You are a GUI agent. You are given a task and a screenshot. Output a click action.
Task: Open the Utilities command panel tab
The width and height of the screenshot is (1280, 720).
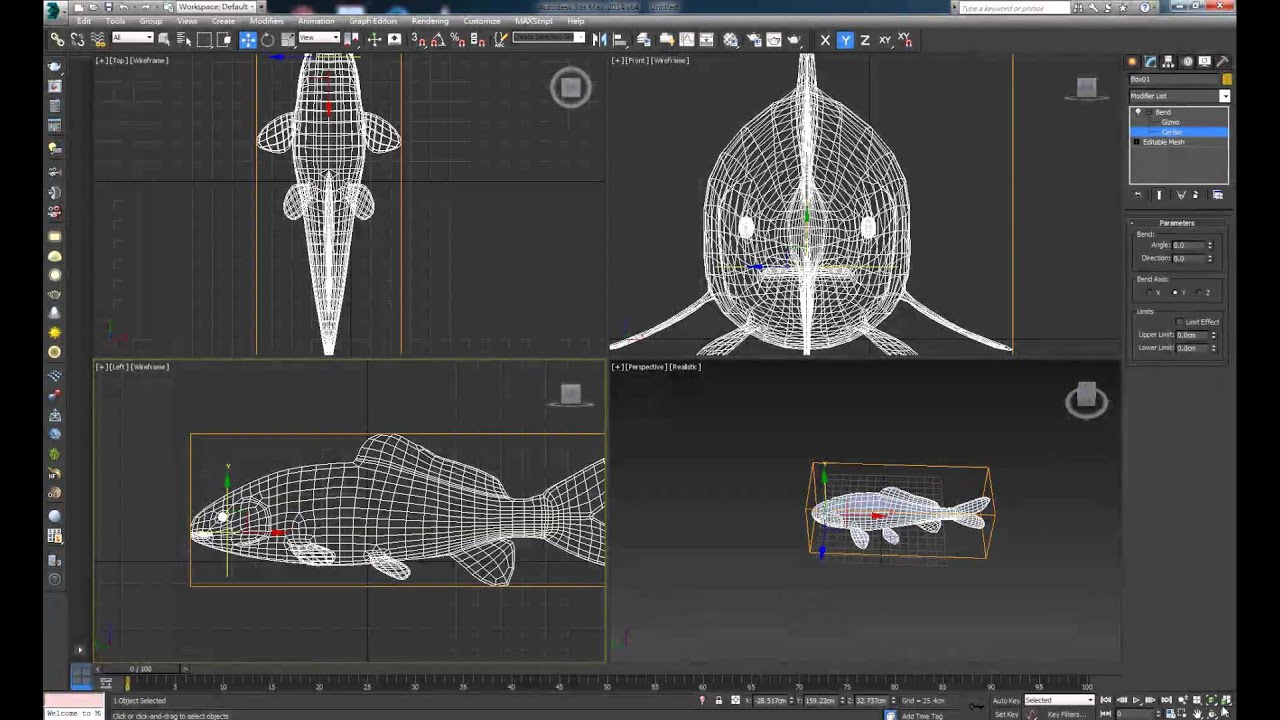click(x=1222, y=62)
